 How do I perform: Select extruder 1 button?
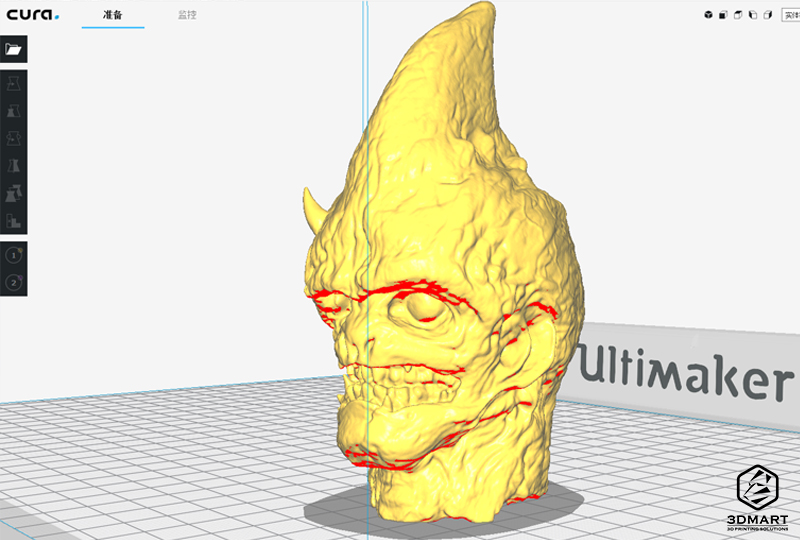tap(14, 256)
